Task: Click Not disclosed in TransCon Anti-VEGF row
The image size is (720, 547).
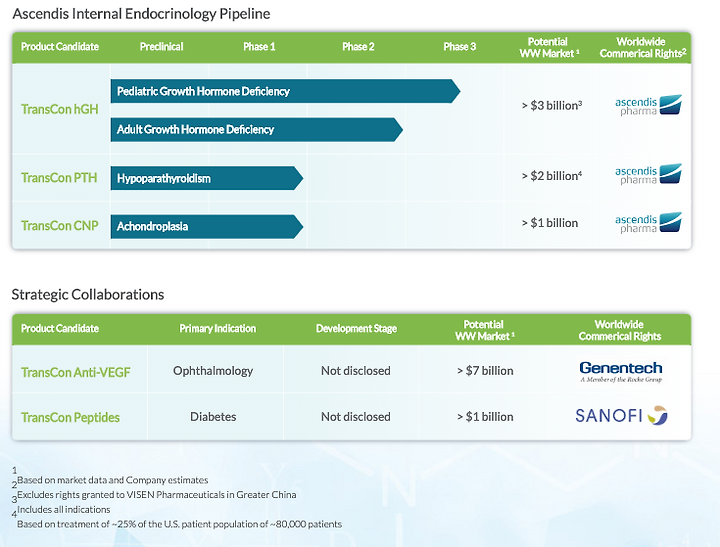Action: (x=356, y=371)
